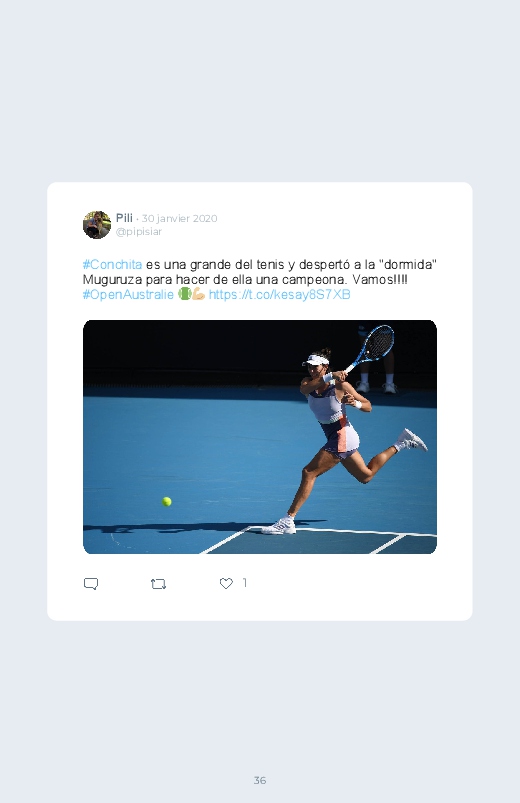The image size is (520, 803).
Task: Follow the t.co/kesay8S7XB link
Action: (280, 294)
